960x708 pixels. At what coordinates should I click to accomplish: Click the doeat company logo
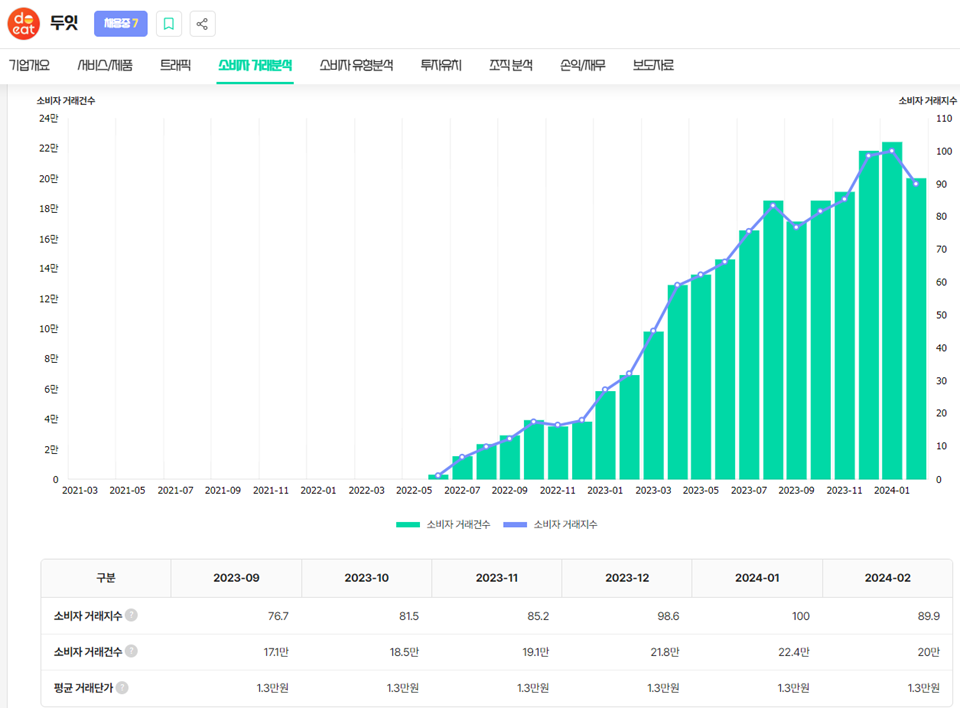(x=23, y=24)
